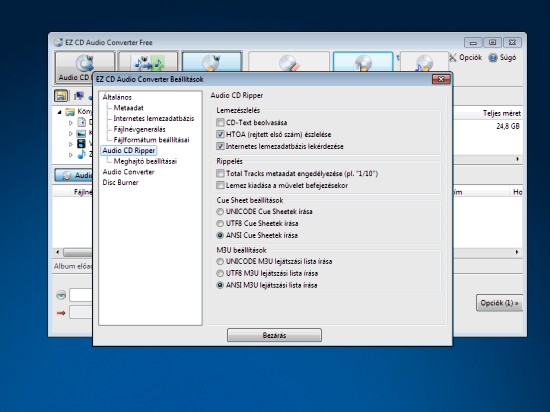This screenshot has height=412, width=550.
Task: Open Fájlformátum beállításai page
Action: pos(151,140)
